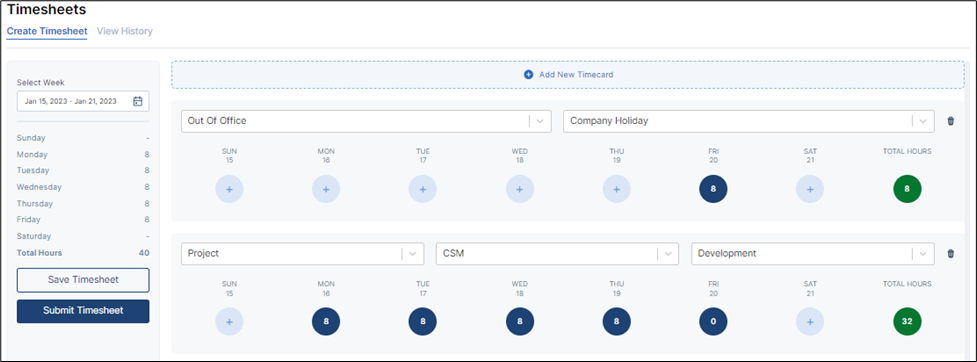Viewport: 977px width, 362px height.
Task: Add hours for Tuesday in Company Holiday row
Action: click(x=422, y=189)
